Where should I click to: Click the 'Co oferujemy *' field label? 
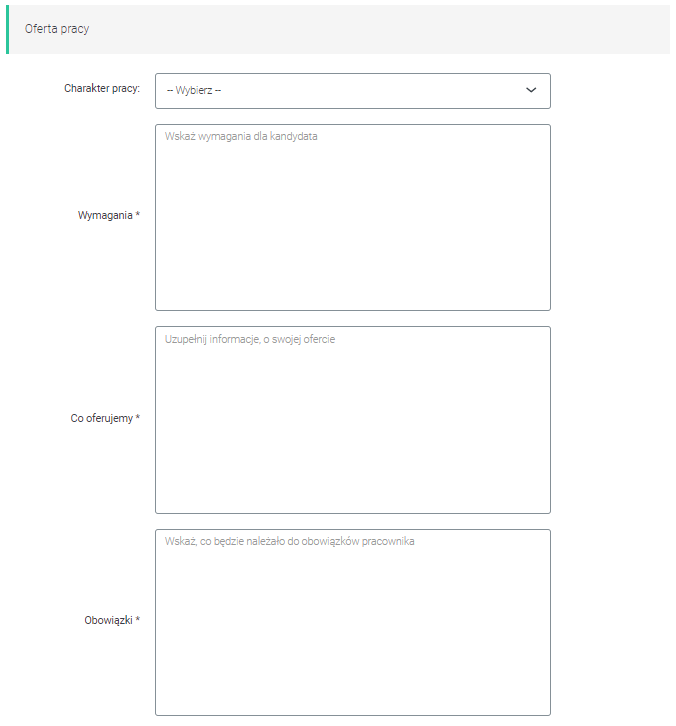click(x=105, y=418)
